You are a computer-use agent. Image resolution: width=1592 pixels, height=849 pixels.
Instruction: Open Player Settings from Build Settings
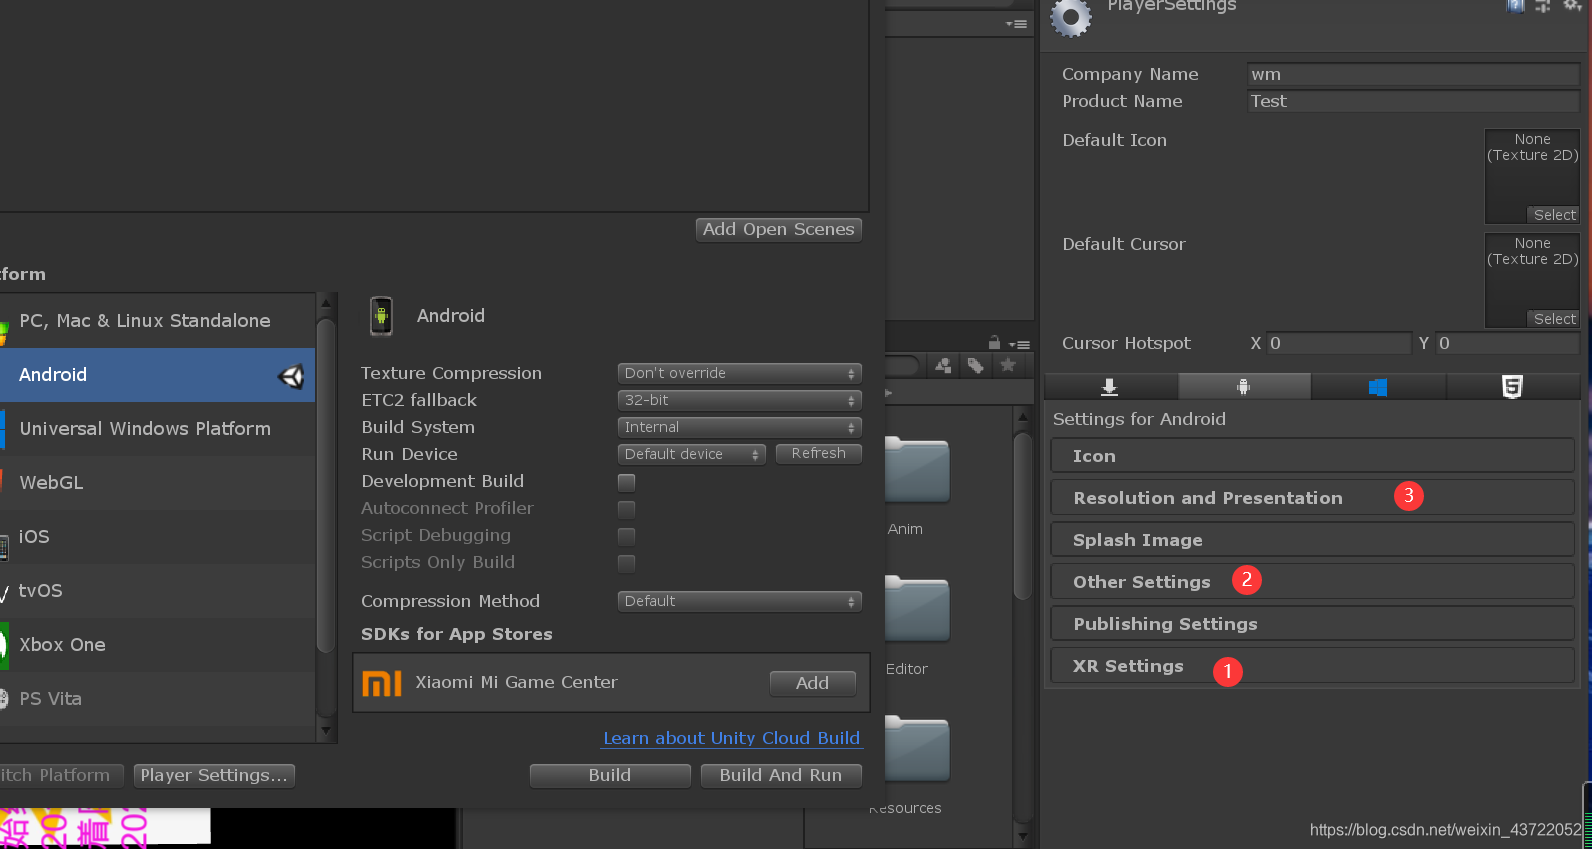(214, 775)
